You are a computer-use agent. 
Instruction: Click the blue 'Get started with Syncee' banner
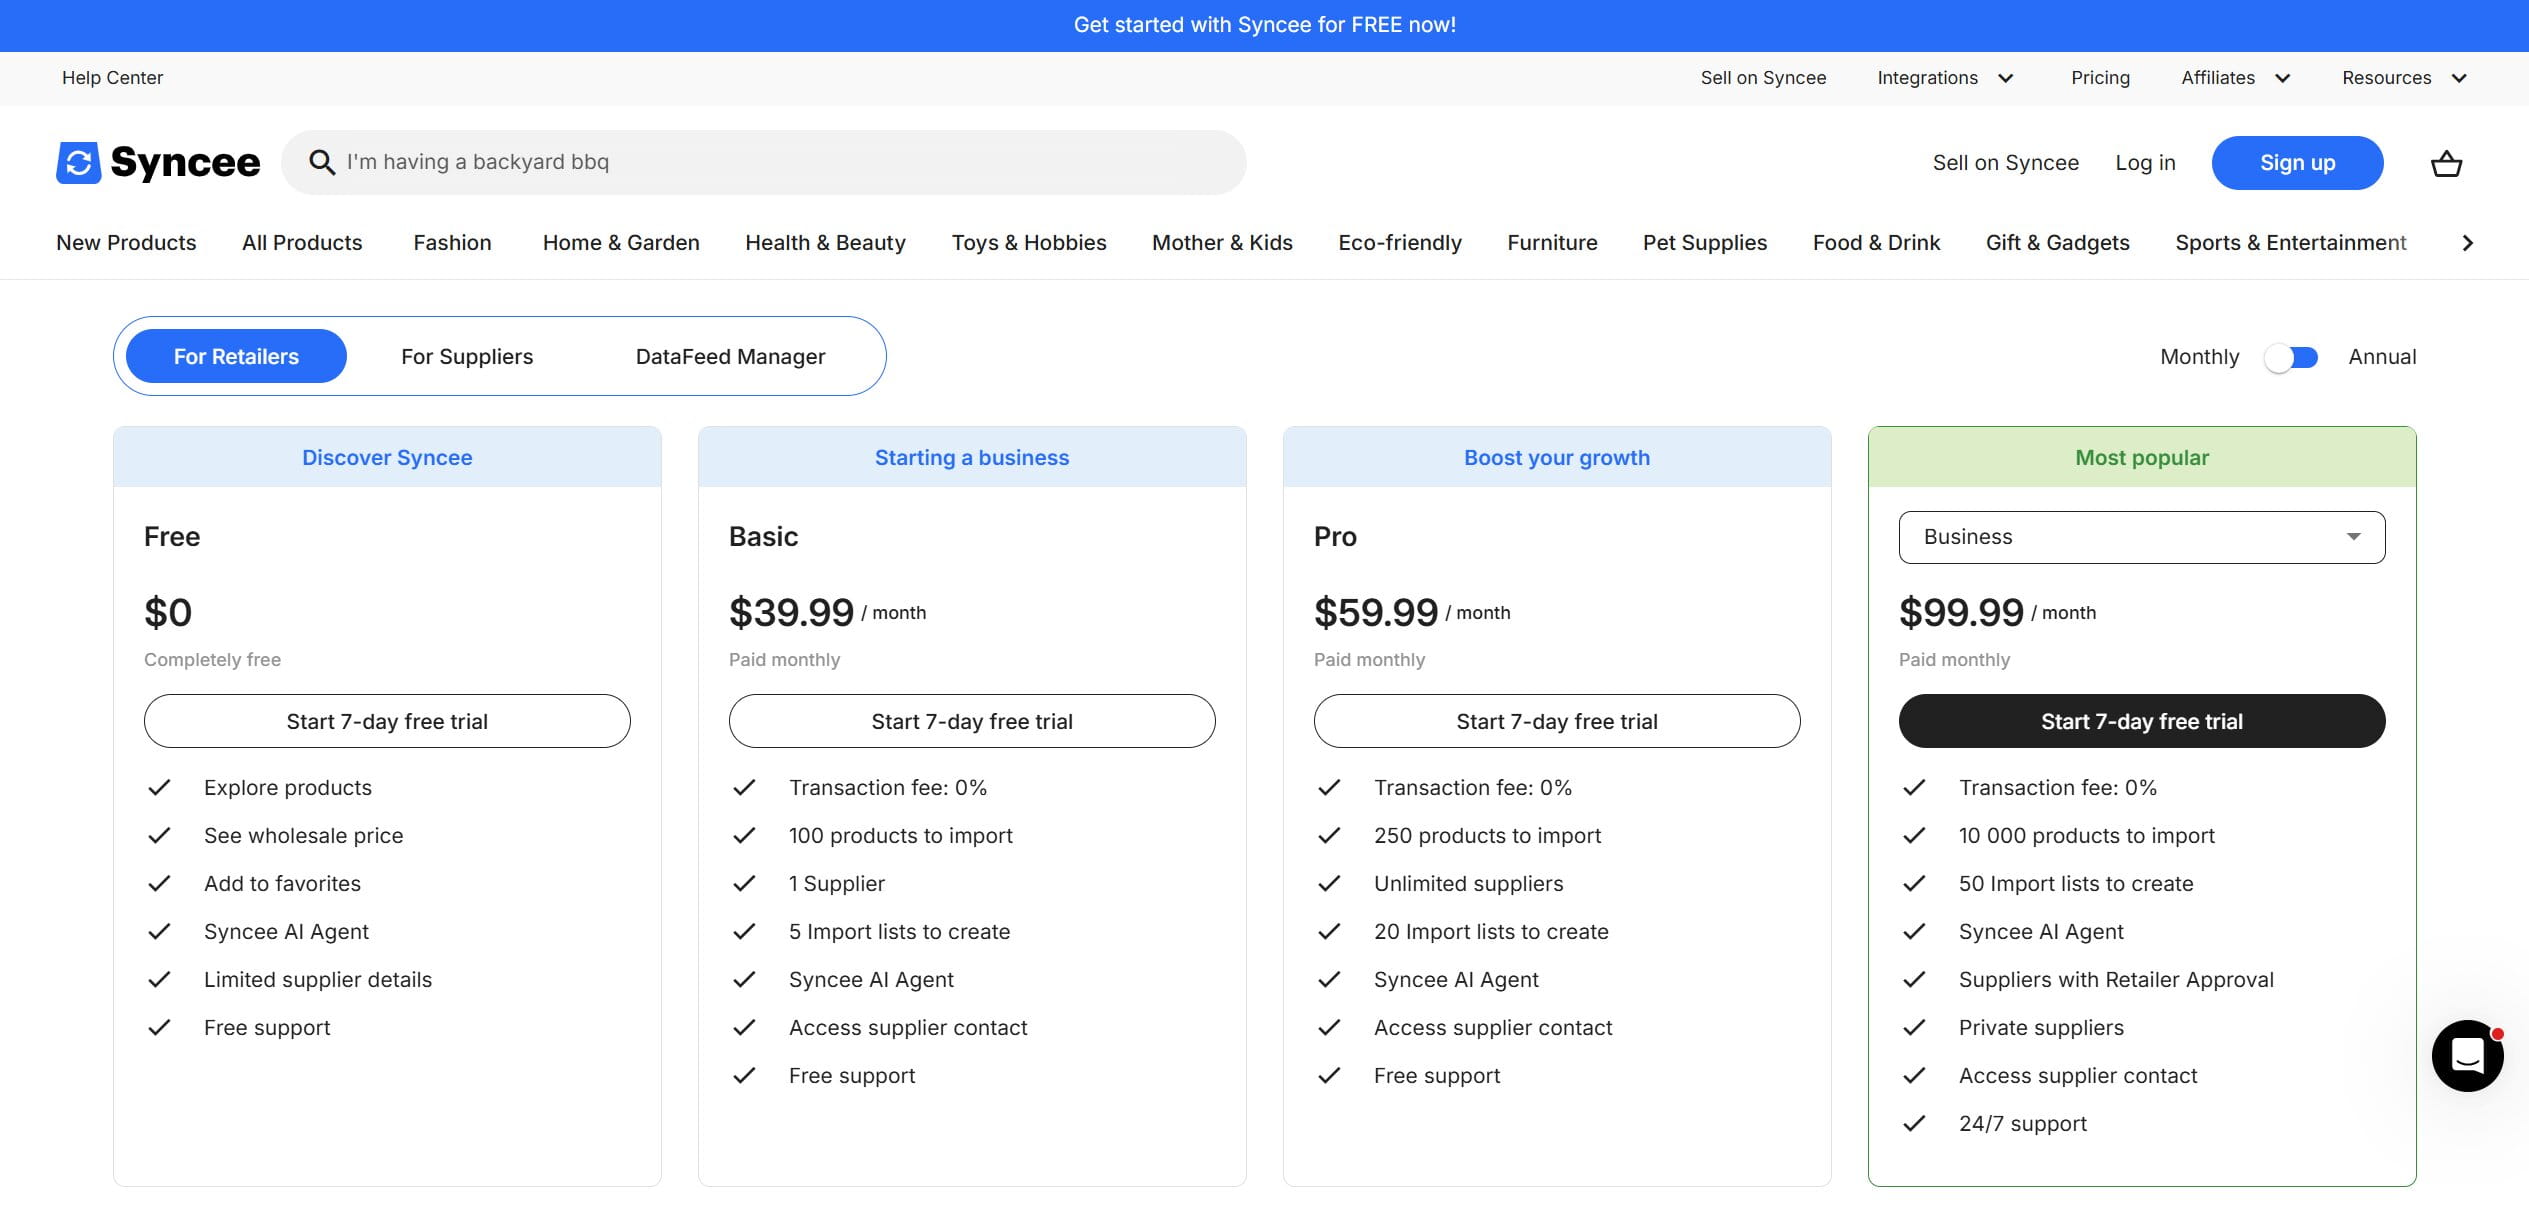click(1264, 25)
